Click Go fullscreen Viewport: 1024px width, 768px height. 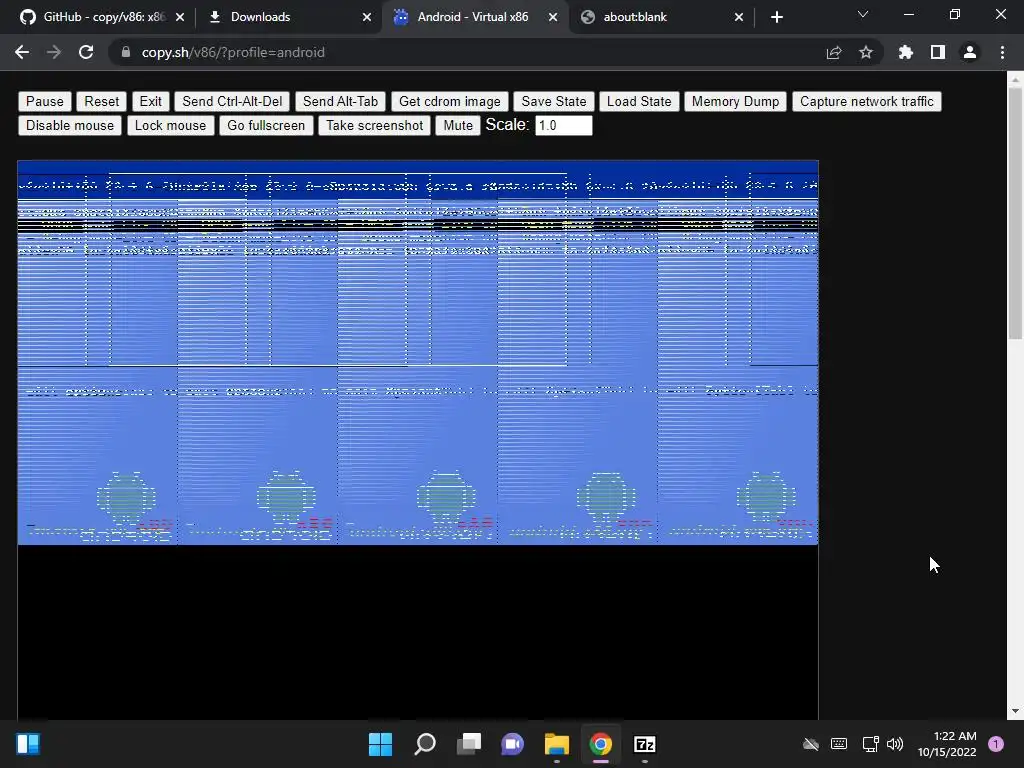click(x=266, y=125)
